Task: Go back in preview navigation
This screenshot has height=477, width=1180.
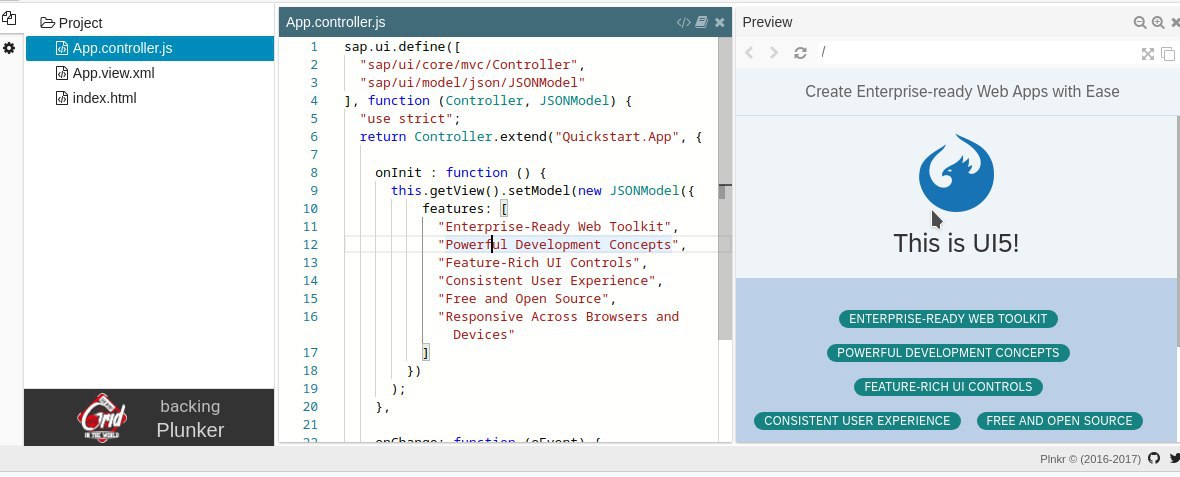Action: tap(749, 52)
